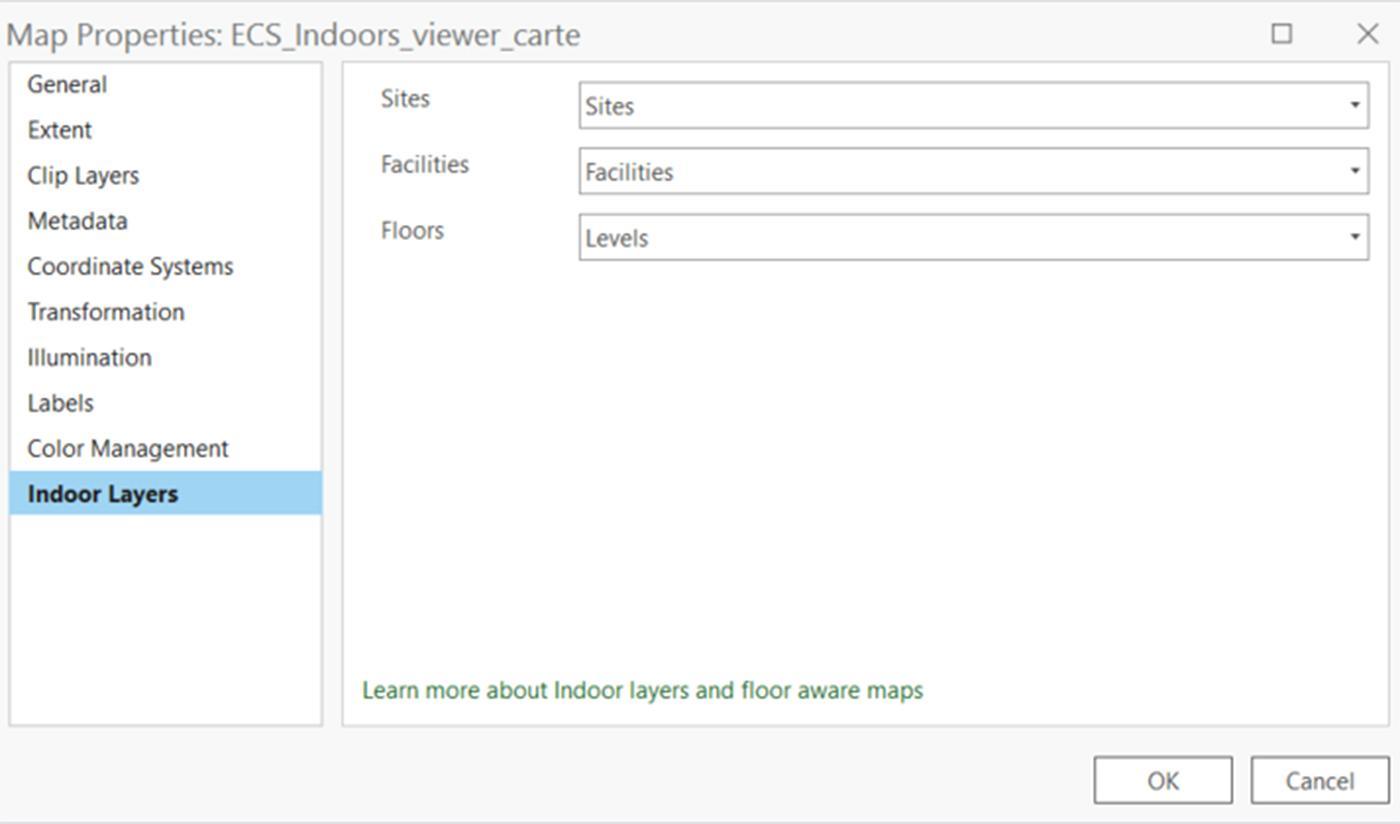Open Illumination settings
Image resolution: width=1400 pixels, height=824 pixels.
89,358
